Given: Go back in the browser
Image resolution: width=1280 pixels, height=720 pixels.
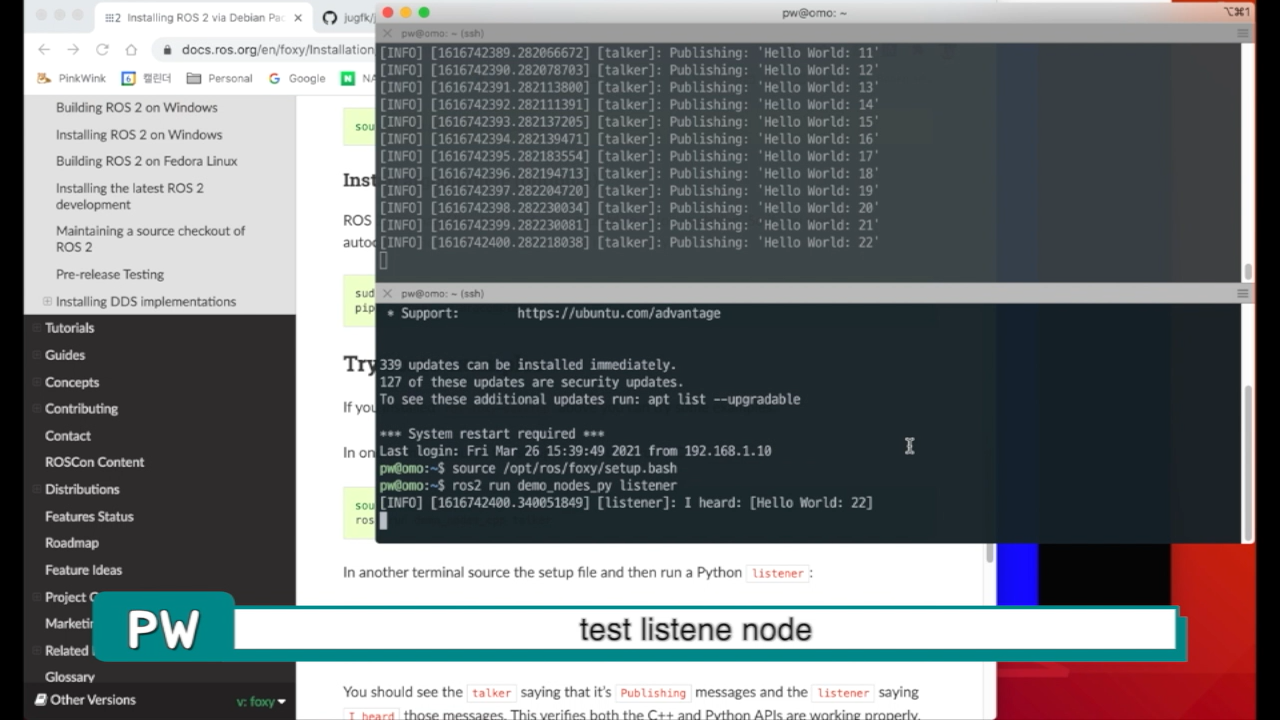Looking at the screenshot, I should [x=44, y=49].
